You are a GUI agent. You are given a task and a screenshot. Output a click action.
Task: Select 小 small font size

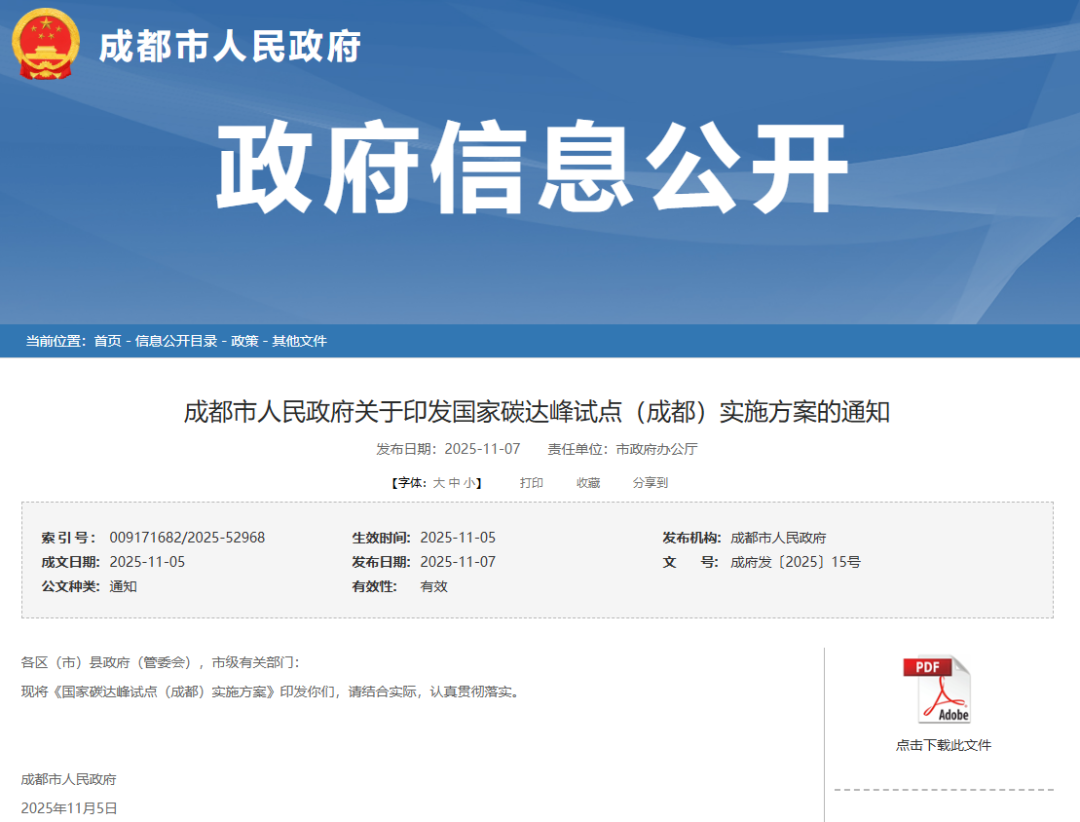[469, 482]
